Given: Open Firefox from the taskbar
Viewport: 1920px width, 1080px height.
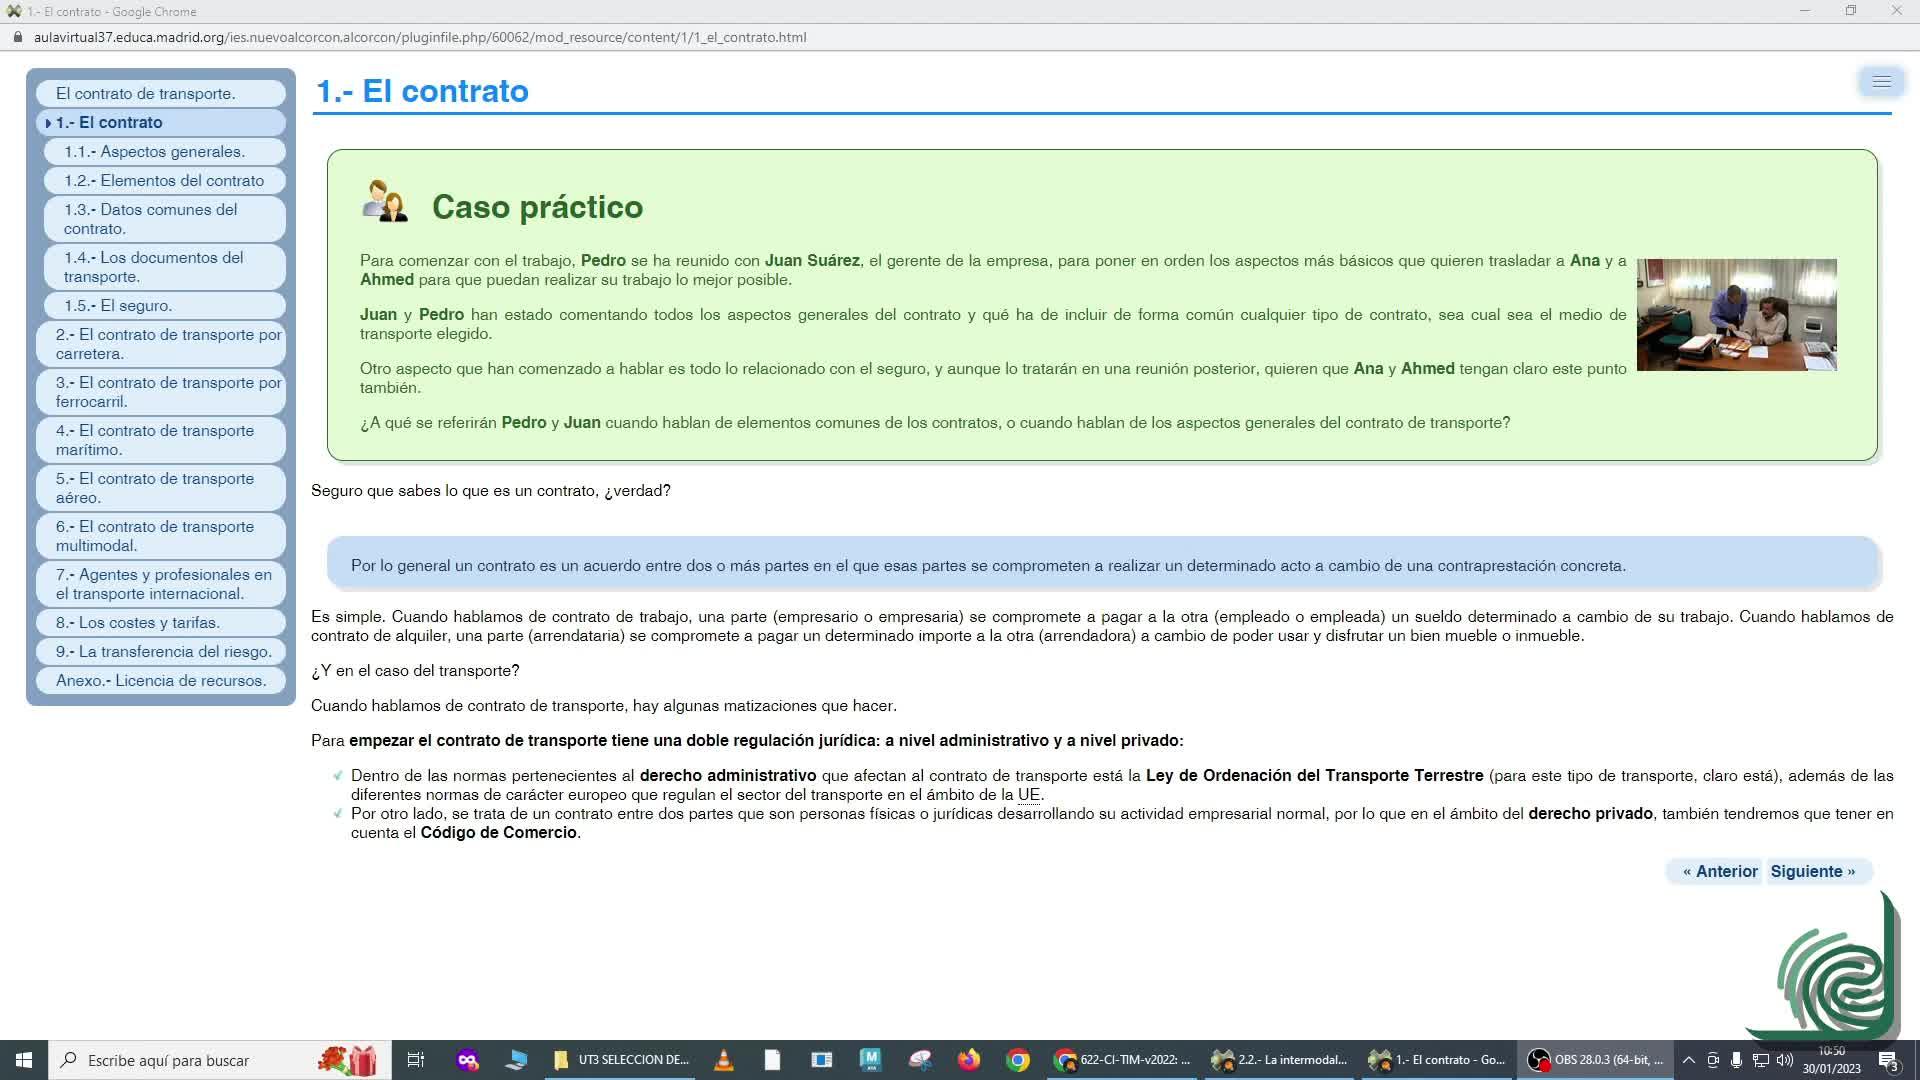Looking at the screenshot, I should click(968, 1060).
